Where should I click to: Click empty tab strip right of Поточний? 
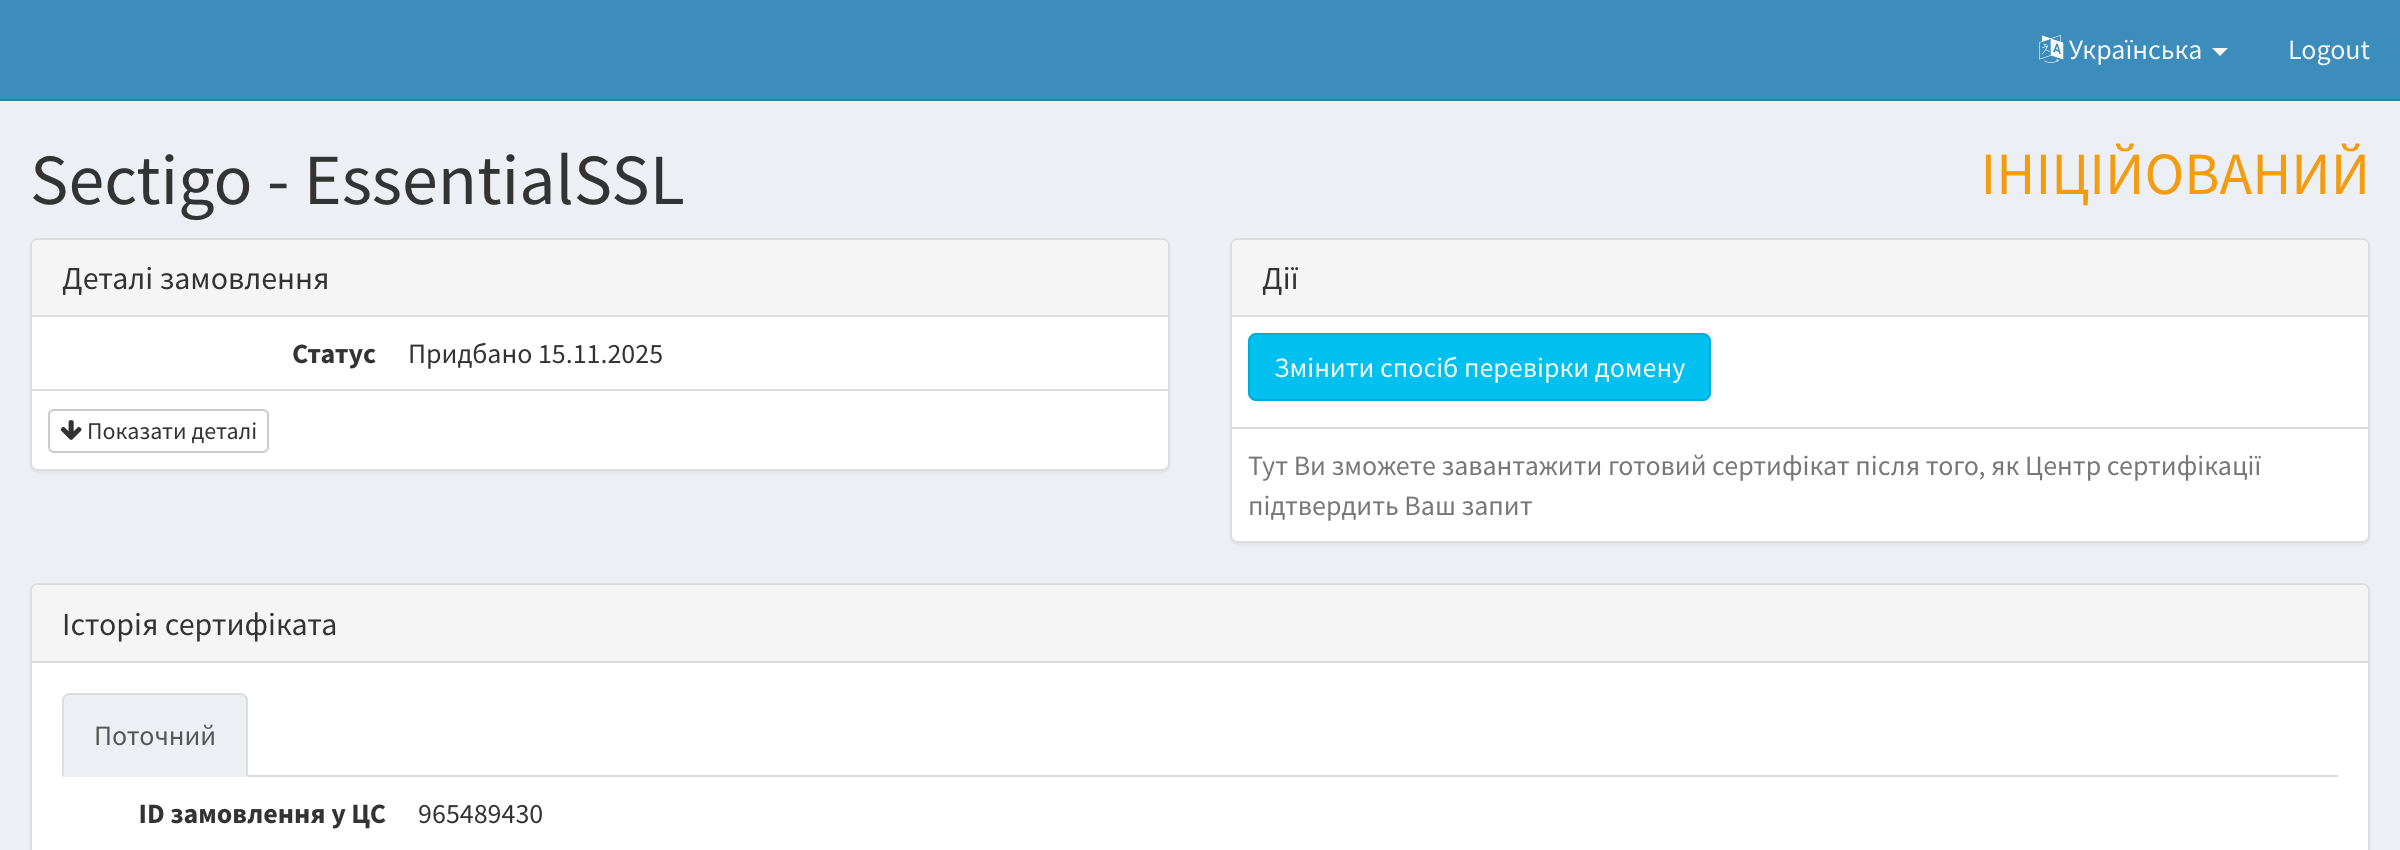1200,736
